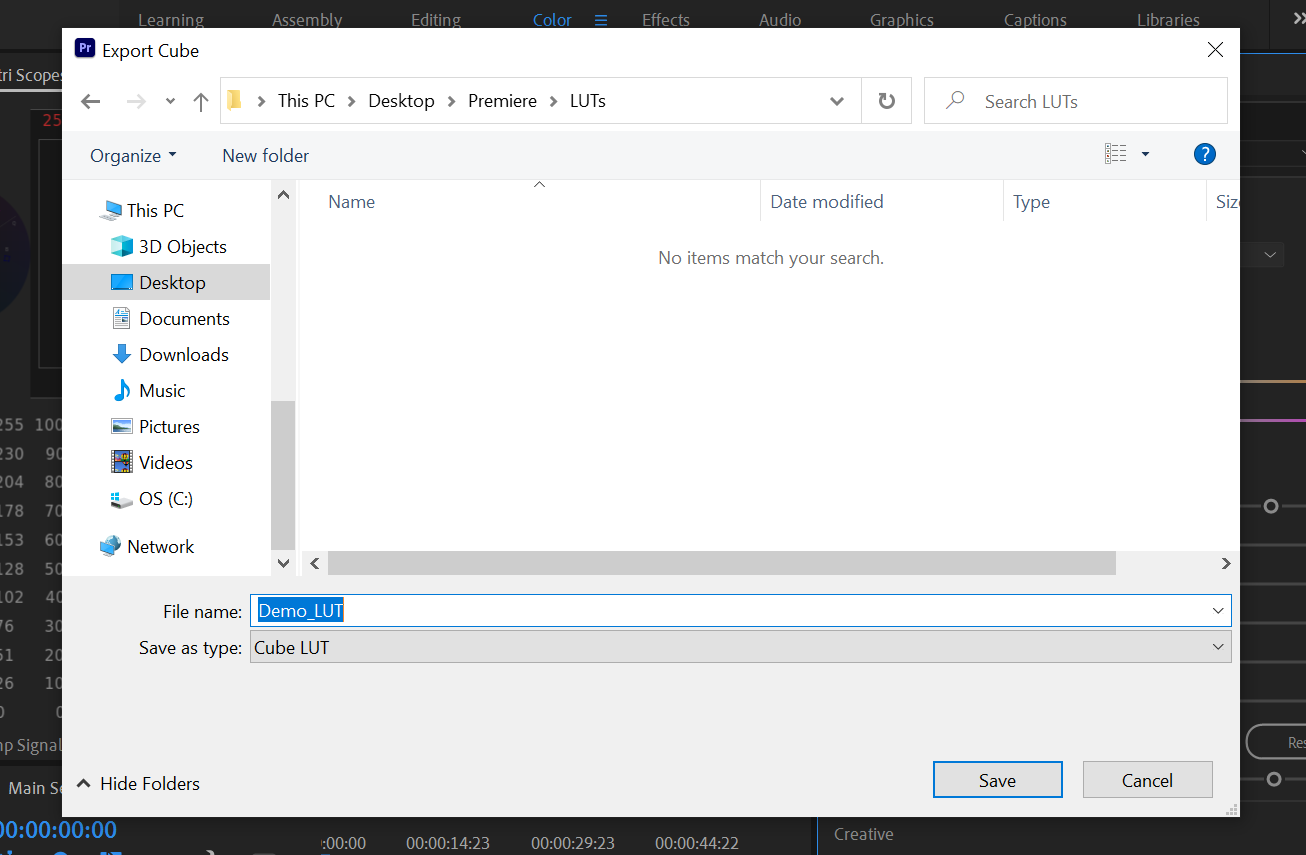The width and height of the screenshot is (1306, 855).
Task: Select Network in the navigation pane
Action: point(160,547)
